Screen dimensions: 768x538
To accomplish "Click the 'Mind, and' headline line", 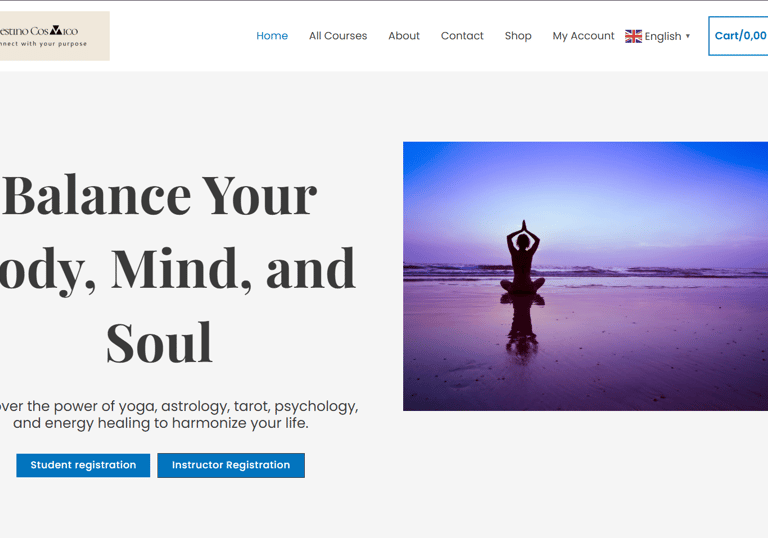I will pyautogui.click(x=233, y=269).
